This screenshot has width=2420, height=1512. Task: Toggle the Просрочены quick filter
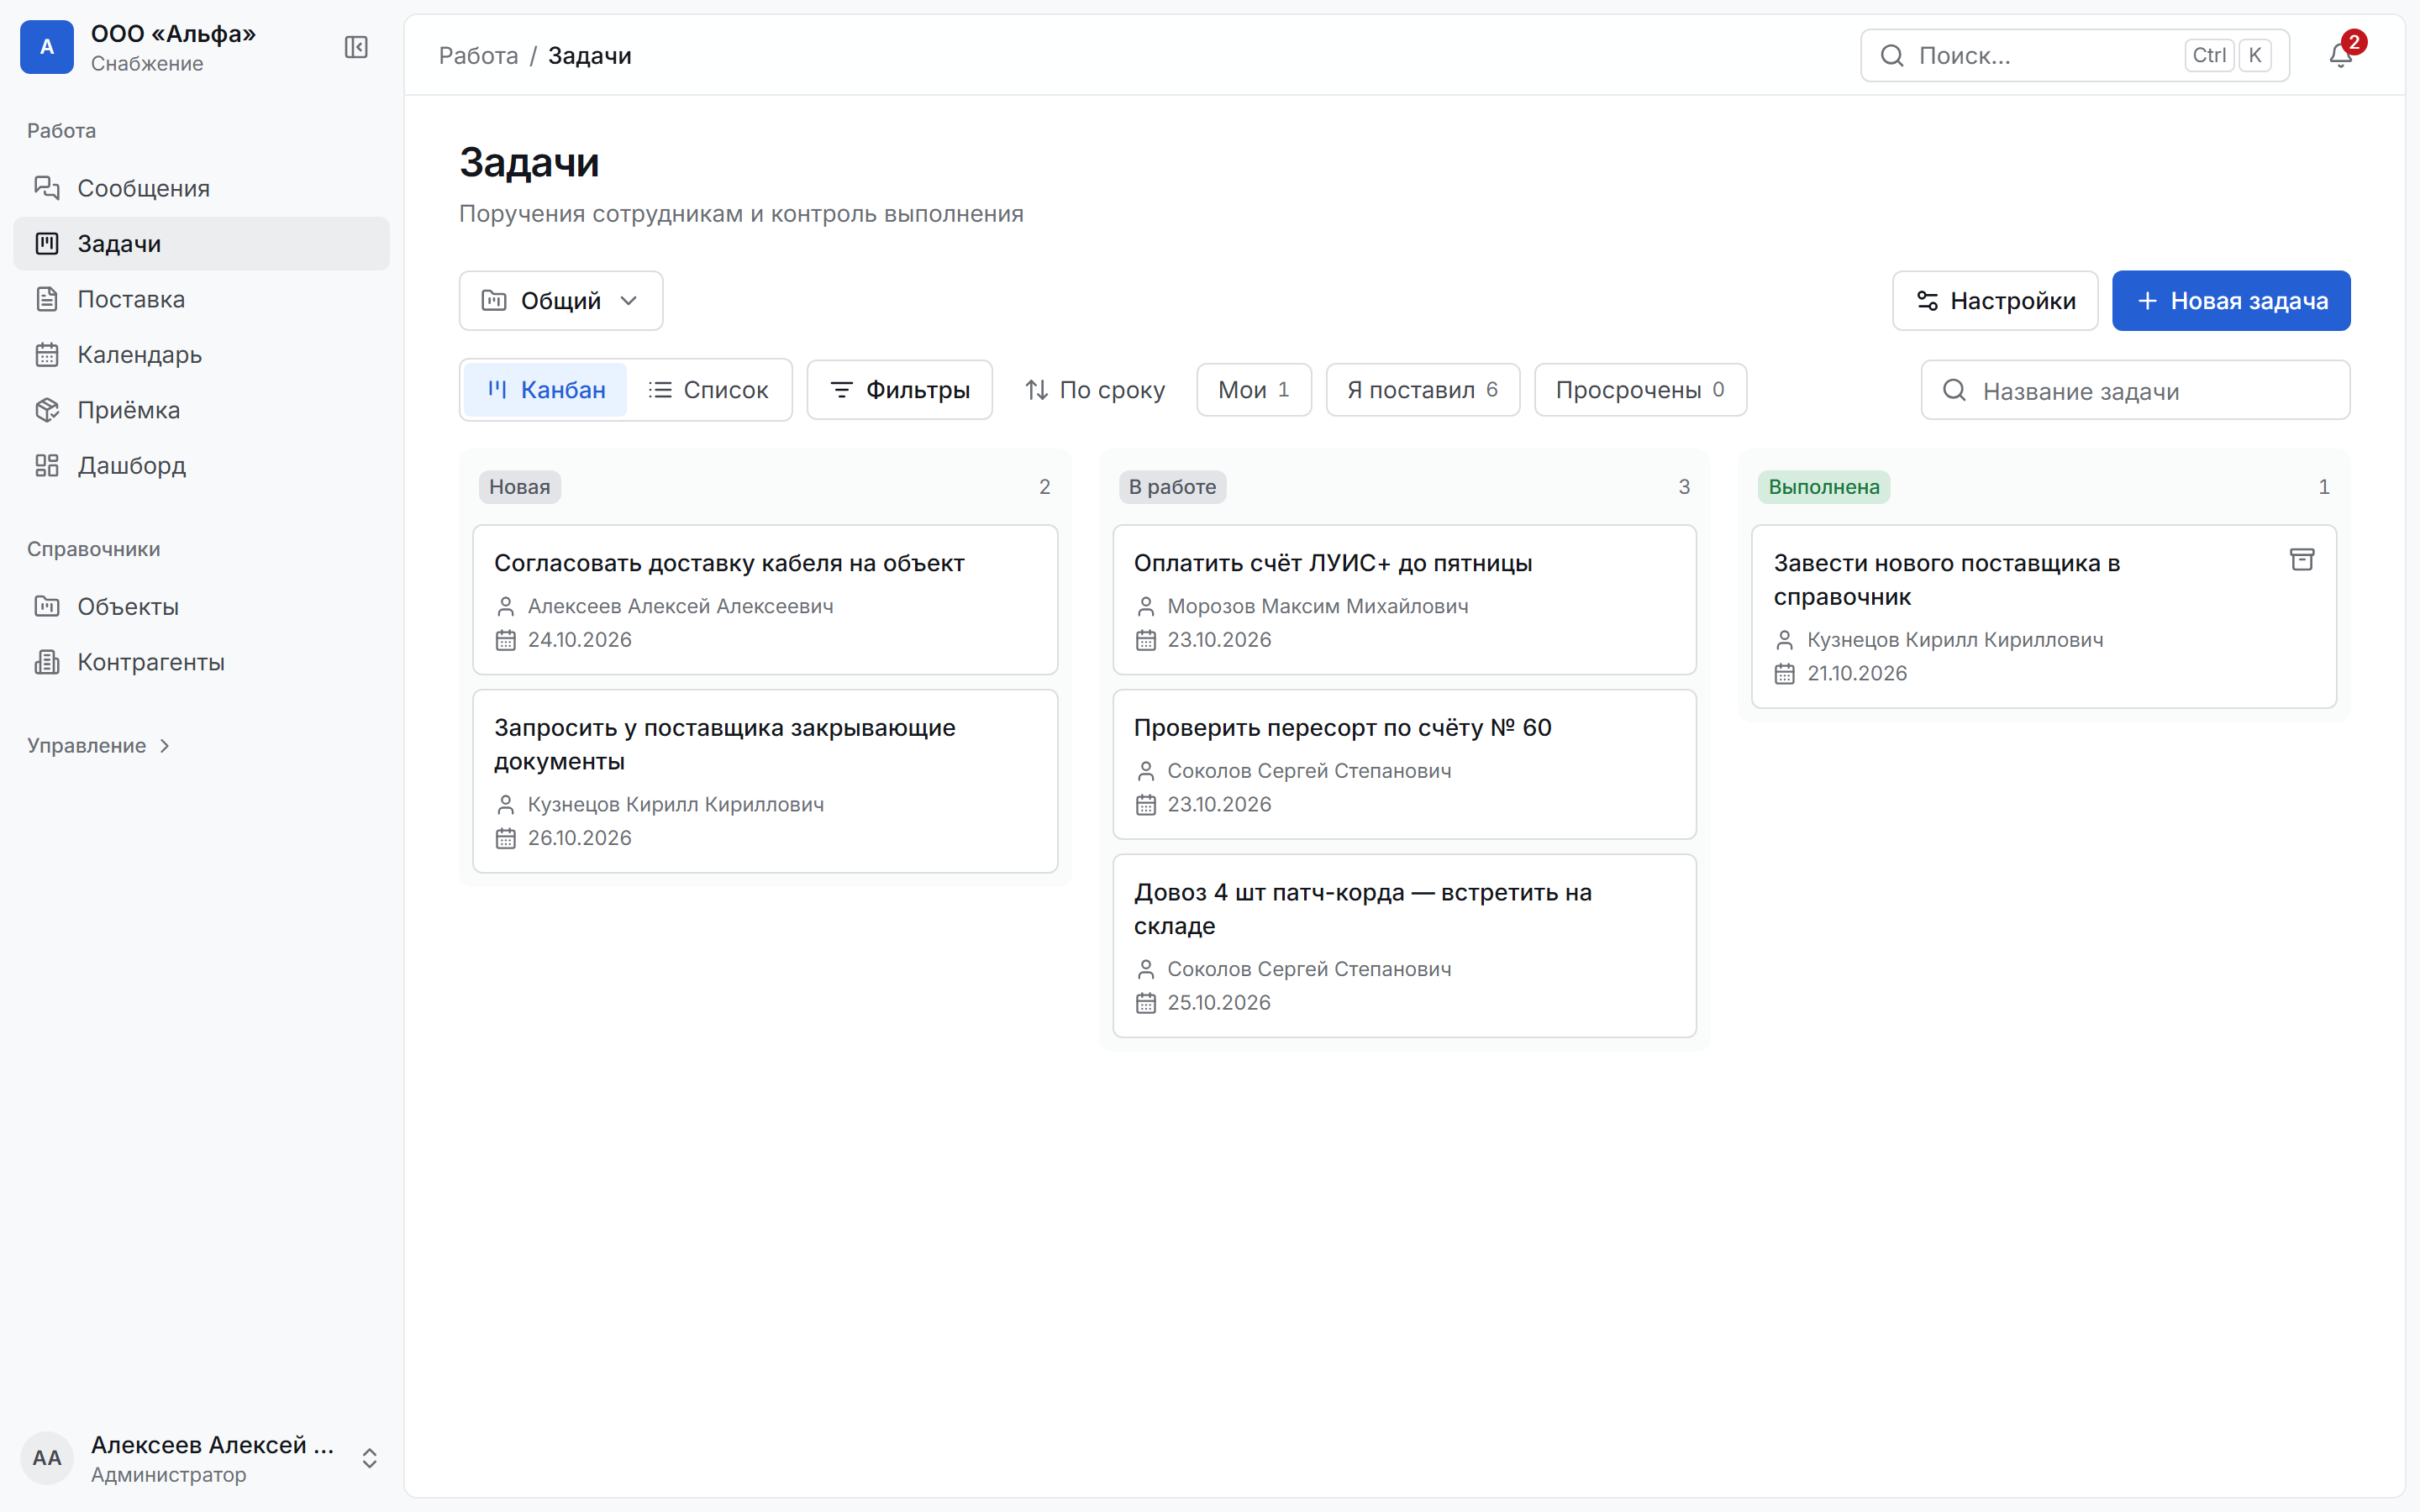[x=1640, y=390]
